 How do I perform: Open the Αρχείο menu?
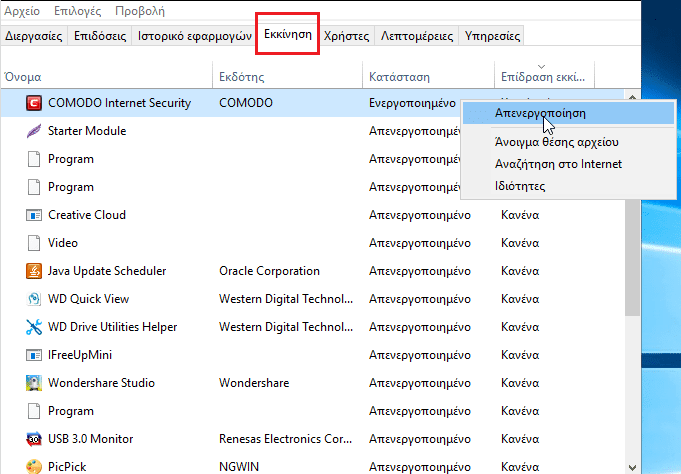tap(22, 11)
